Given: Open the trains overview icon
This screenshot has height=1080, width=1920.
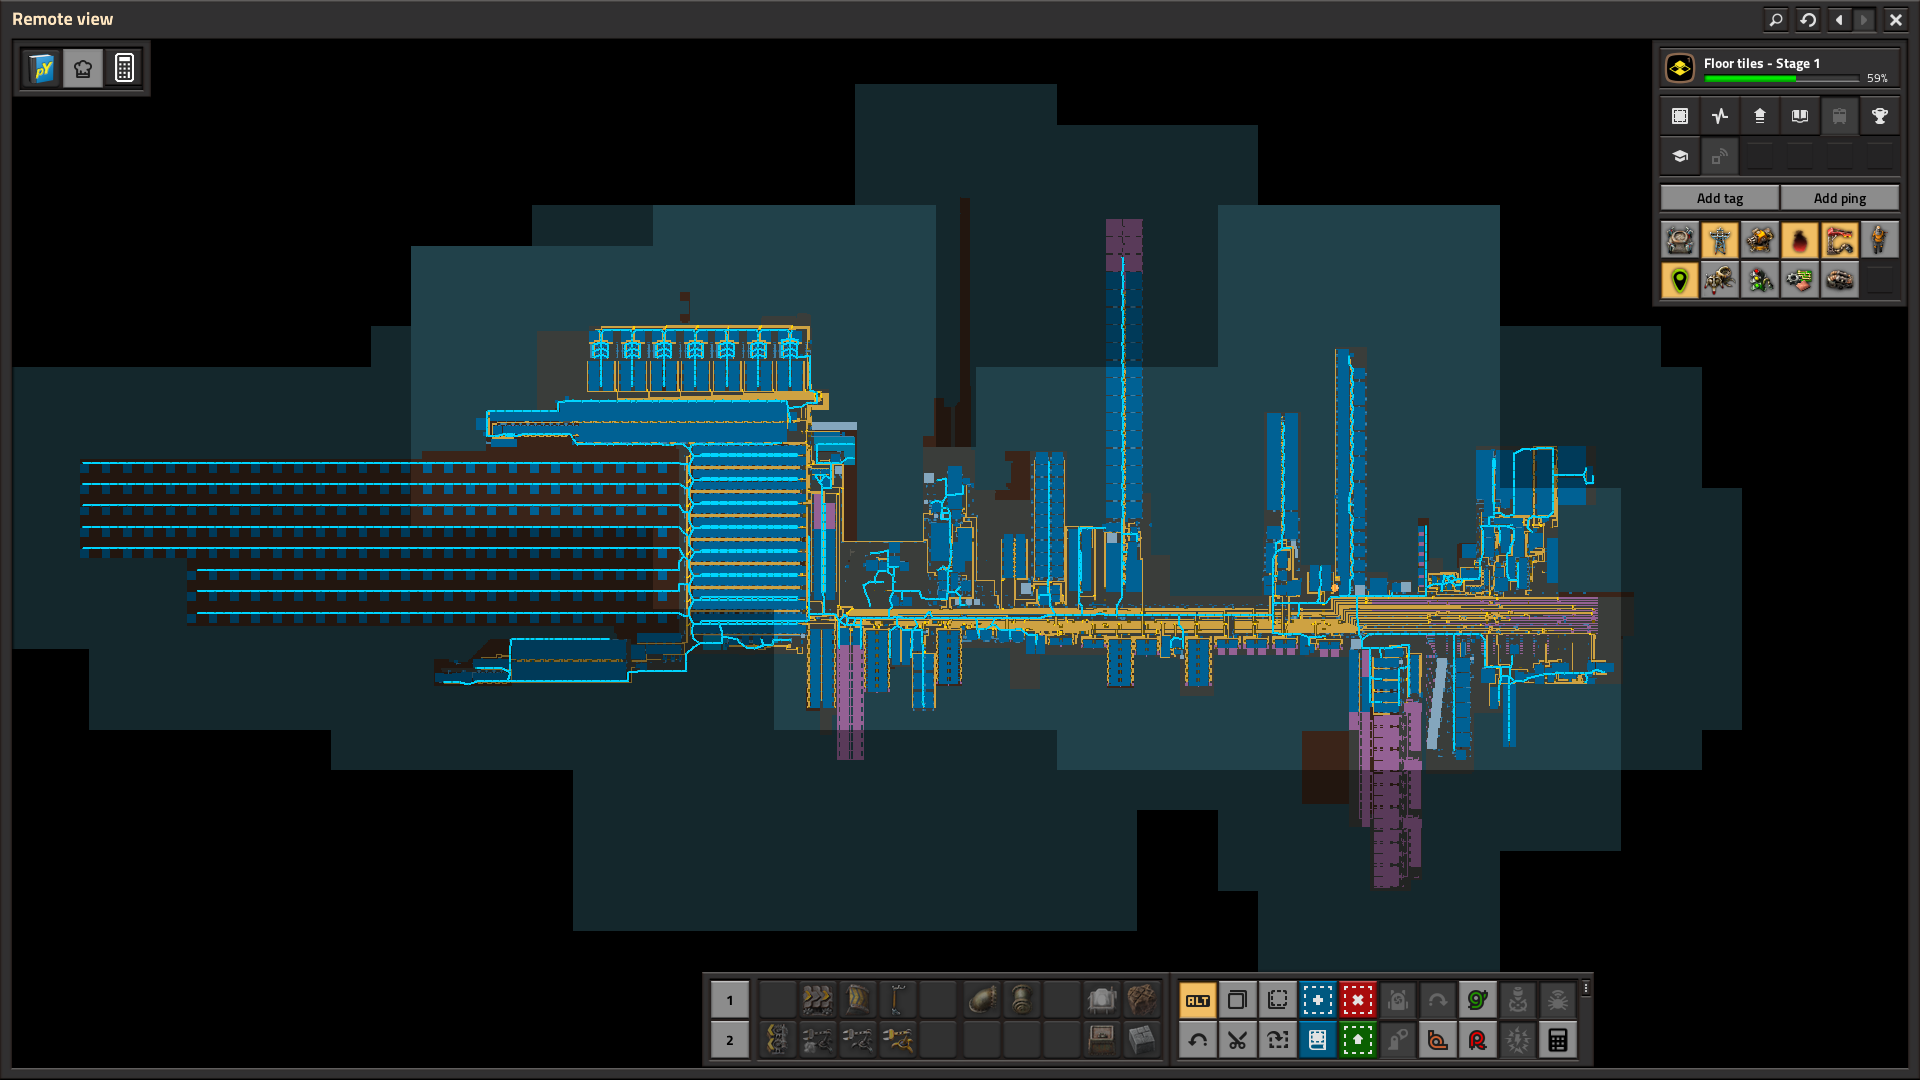Looking at the screenshot, I should point(1840,116).
